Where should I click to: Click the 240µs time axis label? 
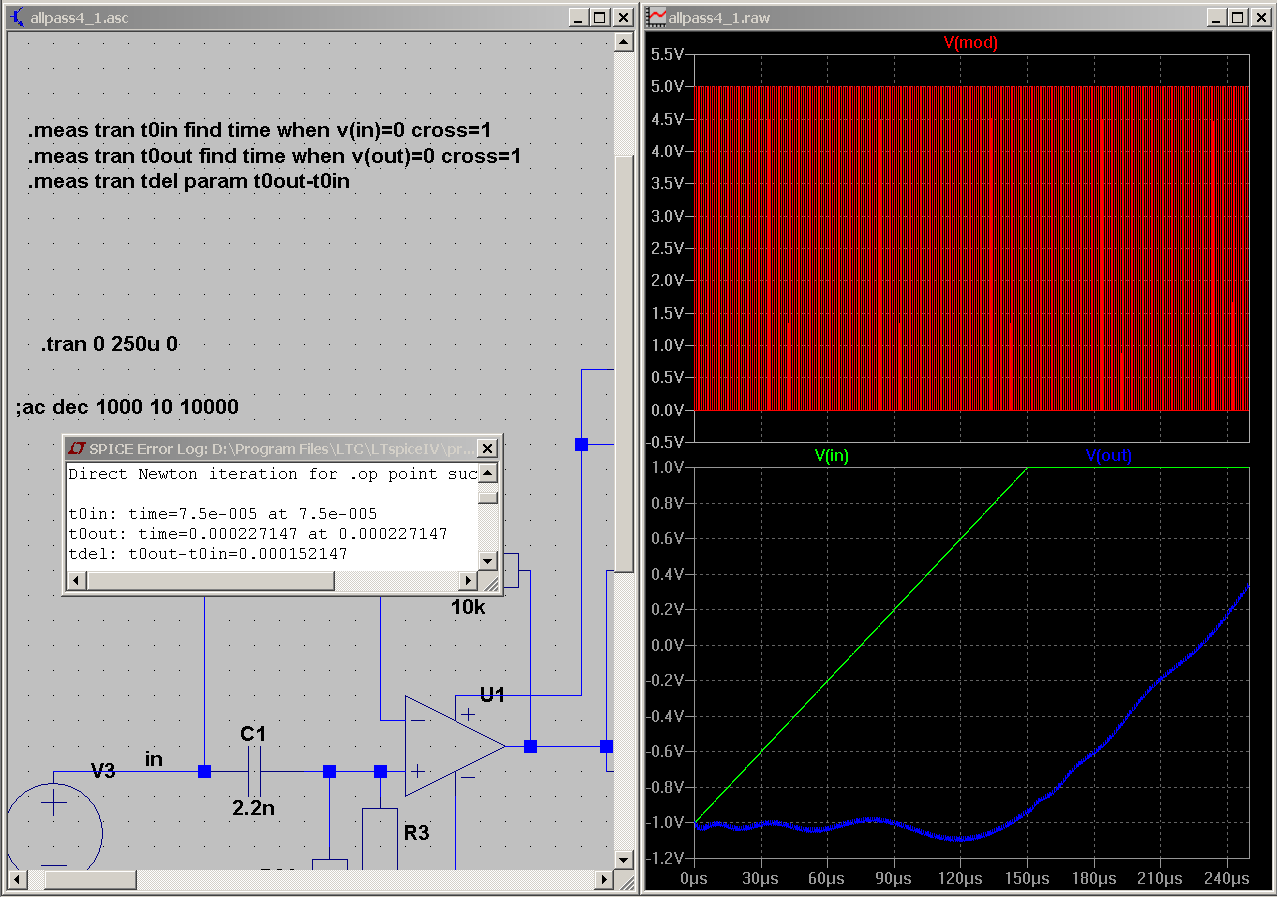click(x=1227, y=878)
